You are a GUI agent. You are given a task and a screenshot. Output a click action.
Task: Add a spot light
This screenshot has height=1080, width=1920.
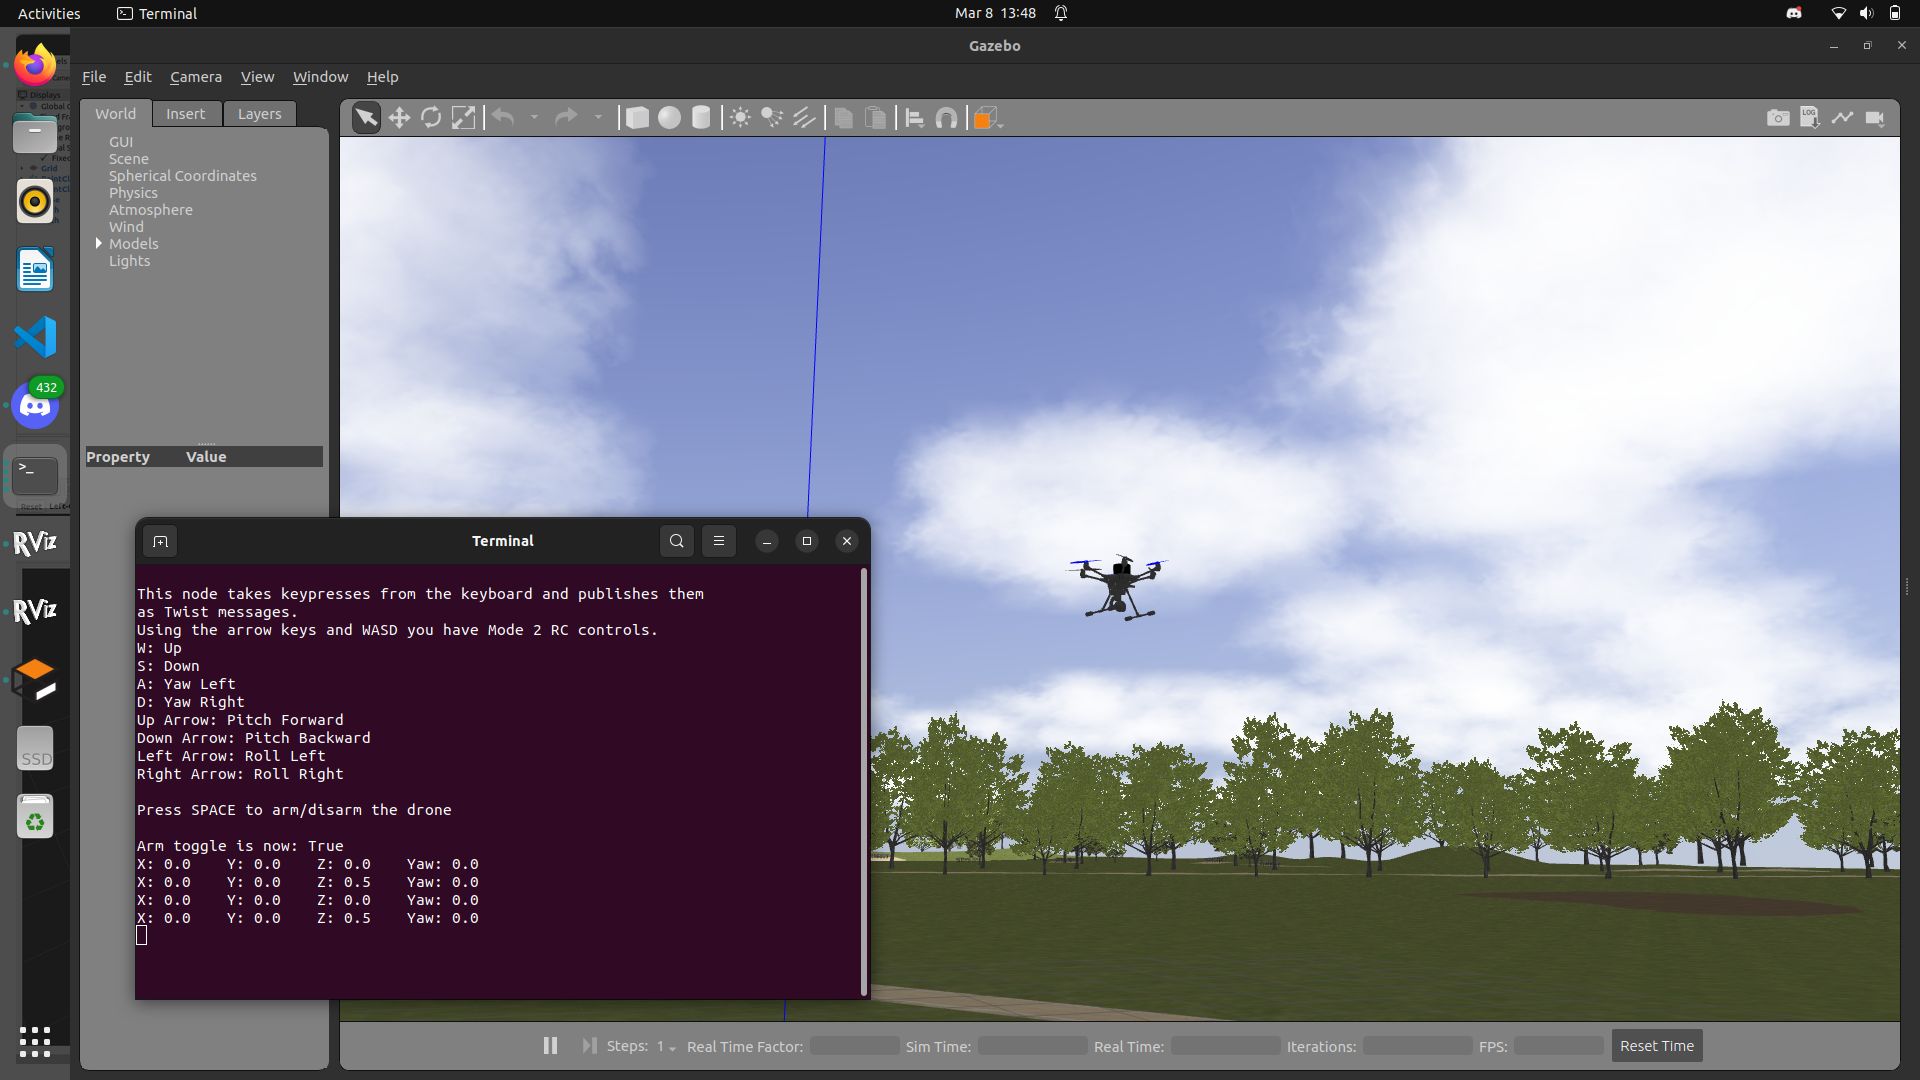point(772,118)
